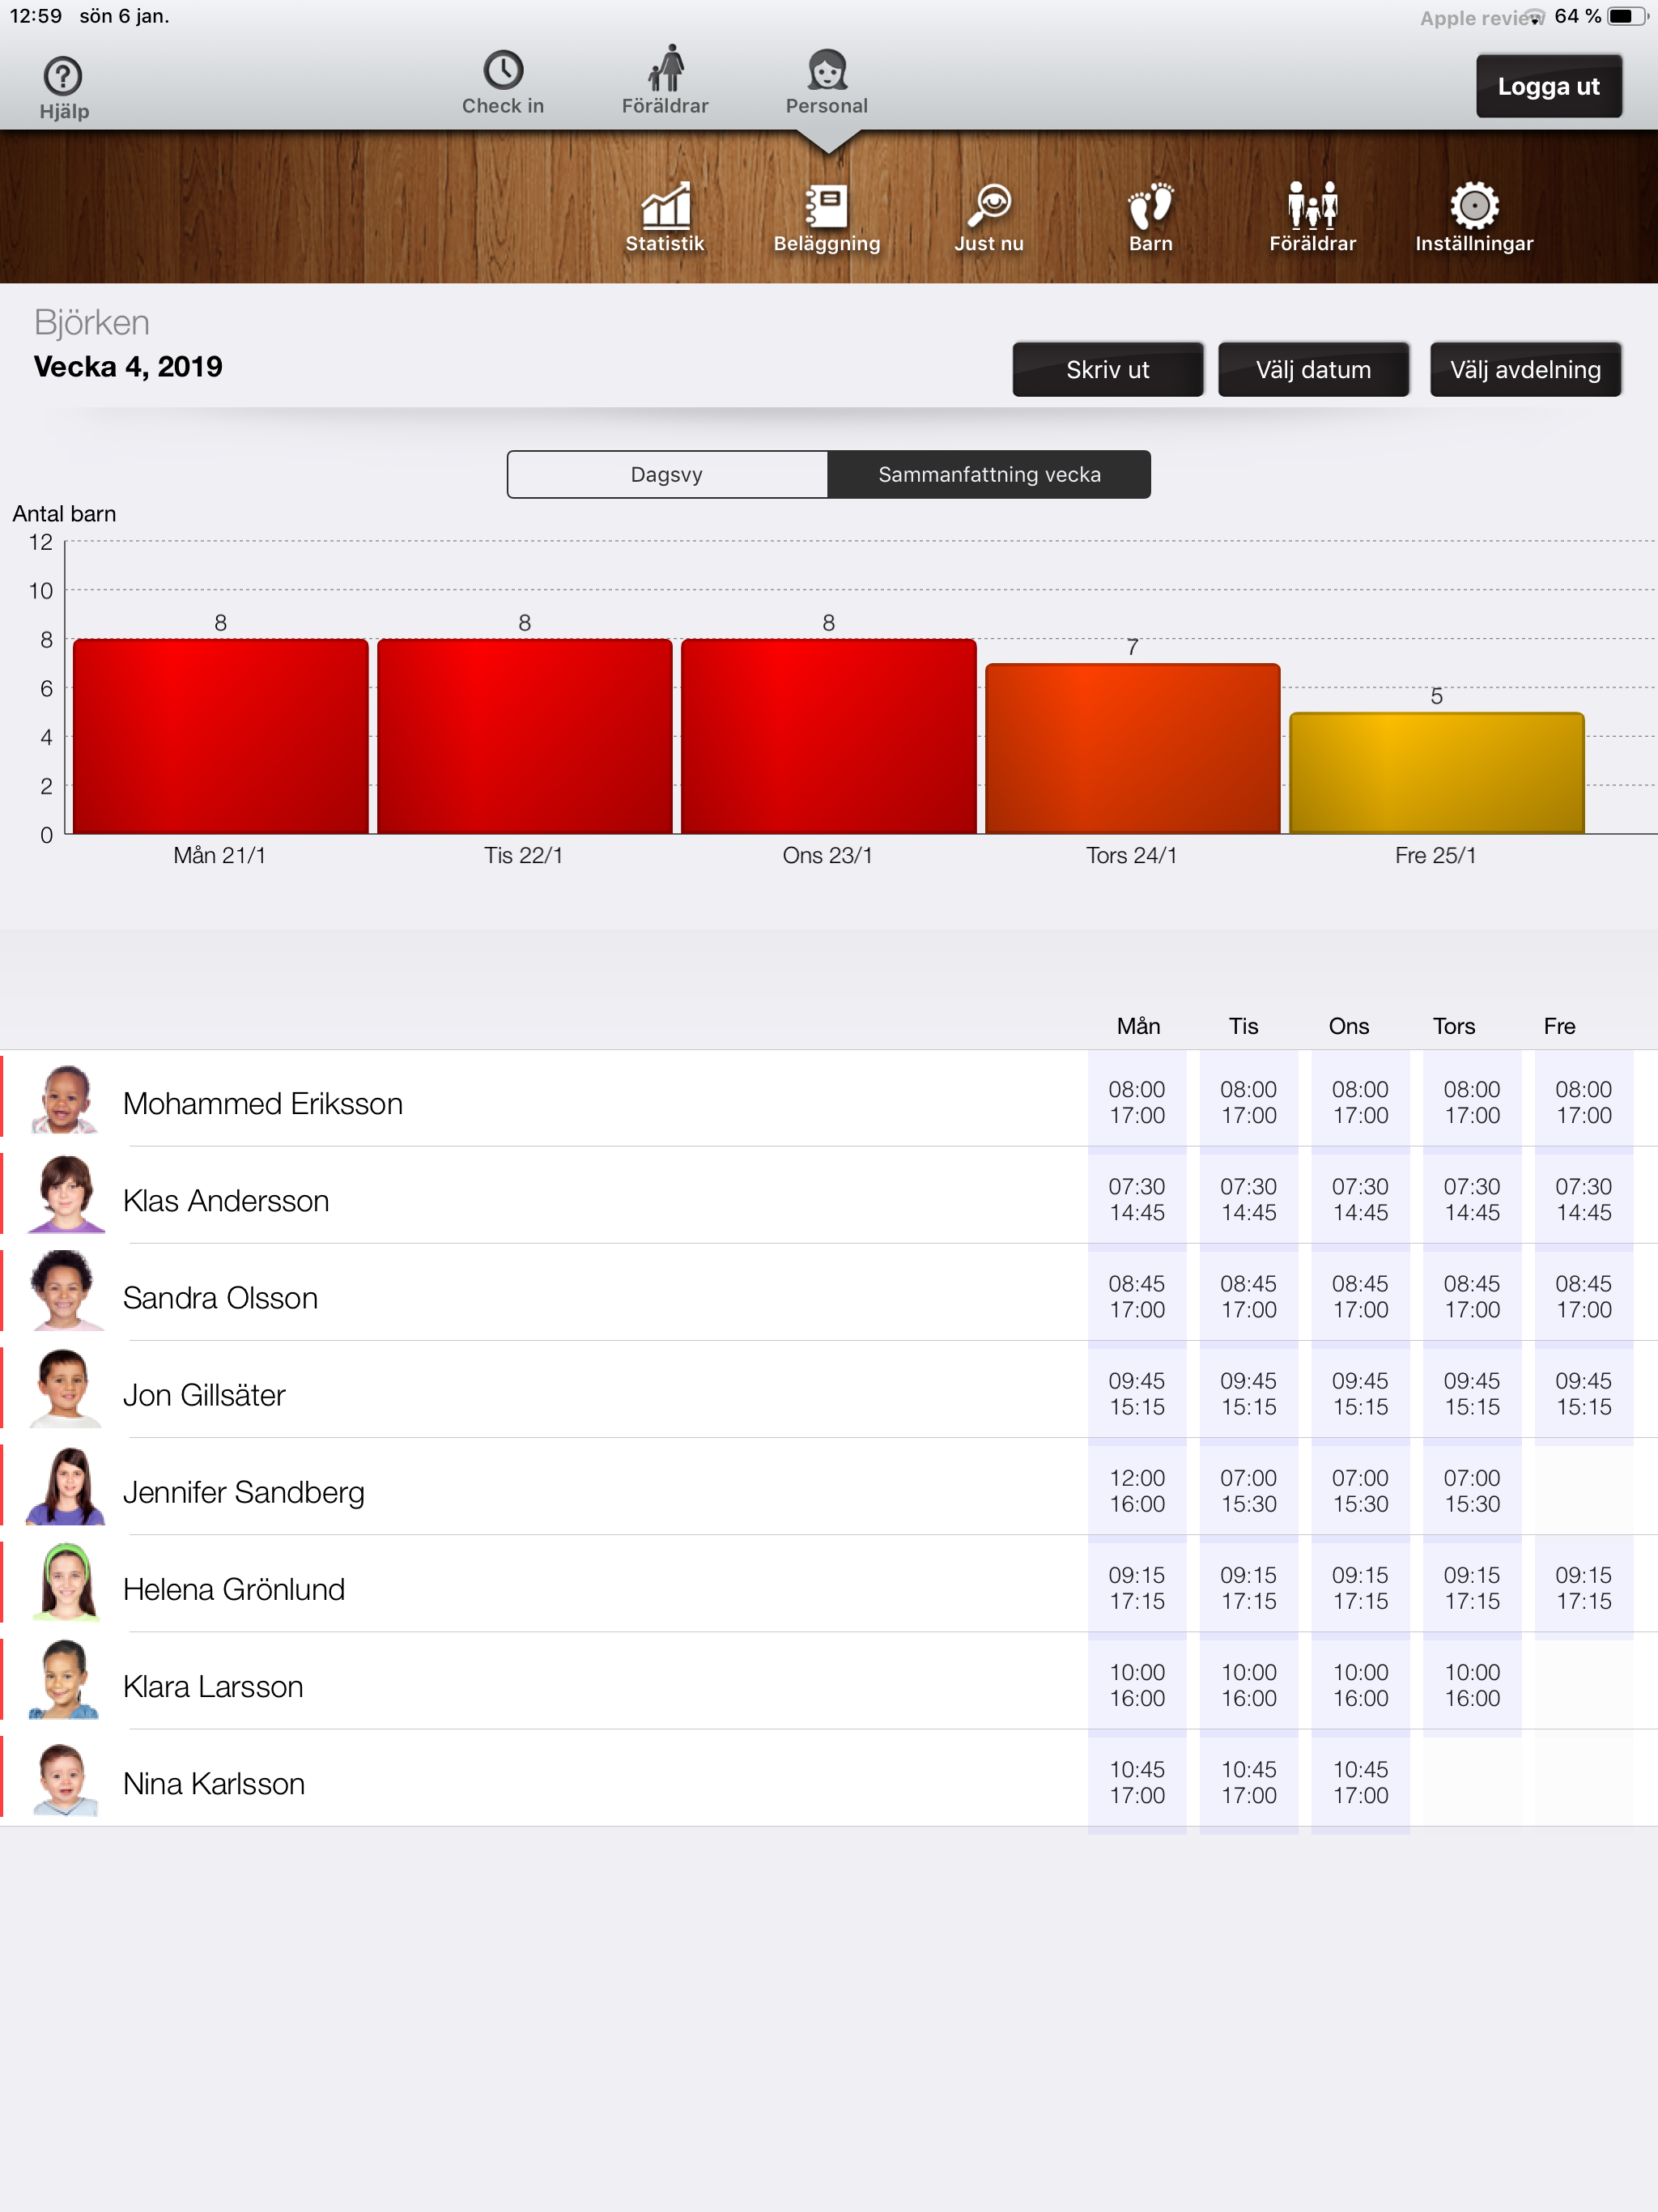Open Klas Andersson's photo
This screenshot has height=2212, width=1658.
coord(65,1195)
